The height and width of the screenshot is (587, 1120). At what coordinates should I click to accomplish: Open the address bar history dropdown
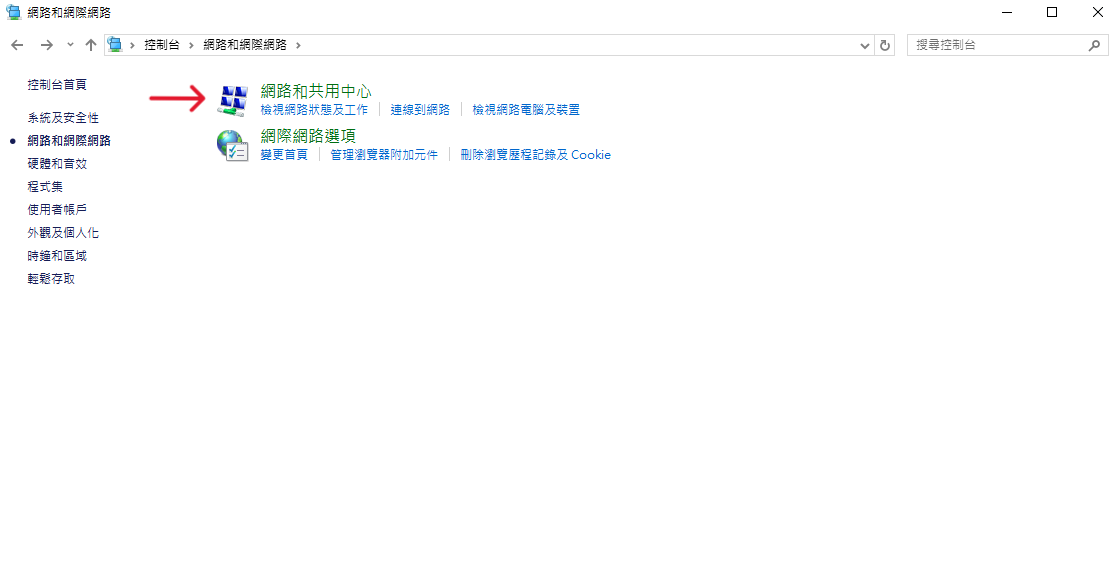click(x=864, y=45)
